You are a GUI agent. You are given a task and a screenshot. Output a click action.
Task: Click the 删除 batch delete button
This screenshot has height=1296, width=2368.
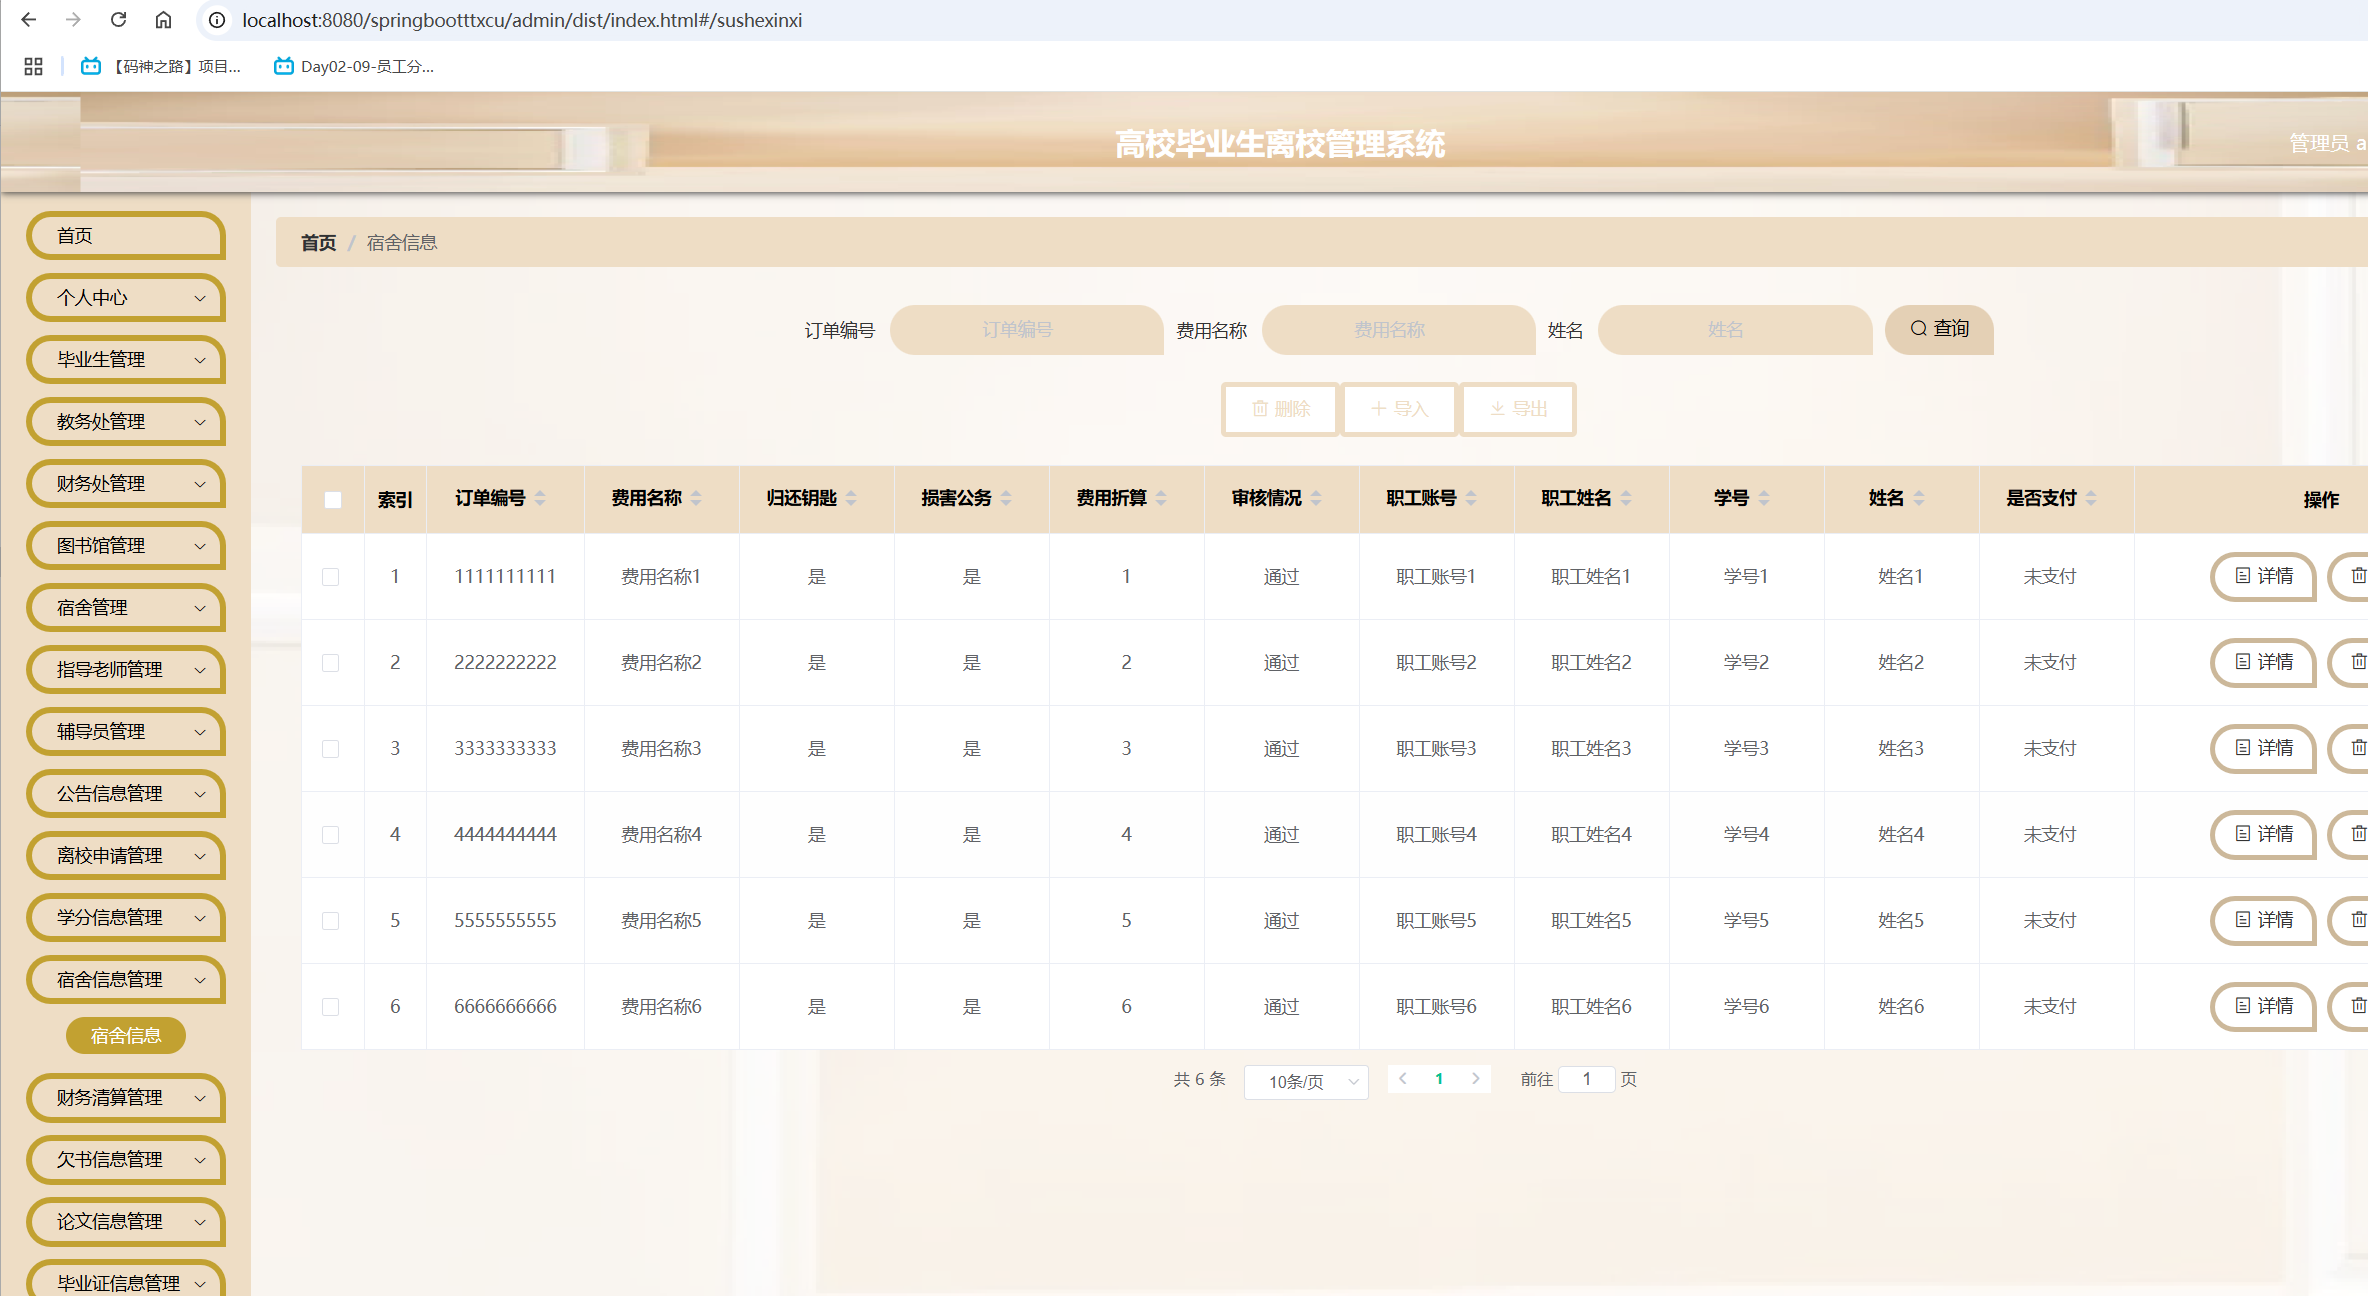pyautogui.click(x=1281, y=409)
